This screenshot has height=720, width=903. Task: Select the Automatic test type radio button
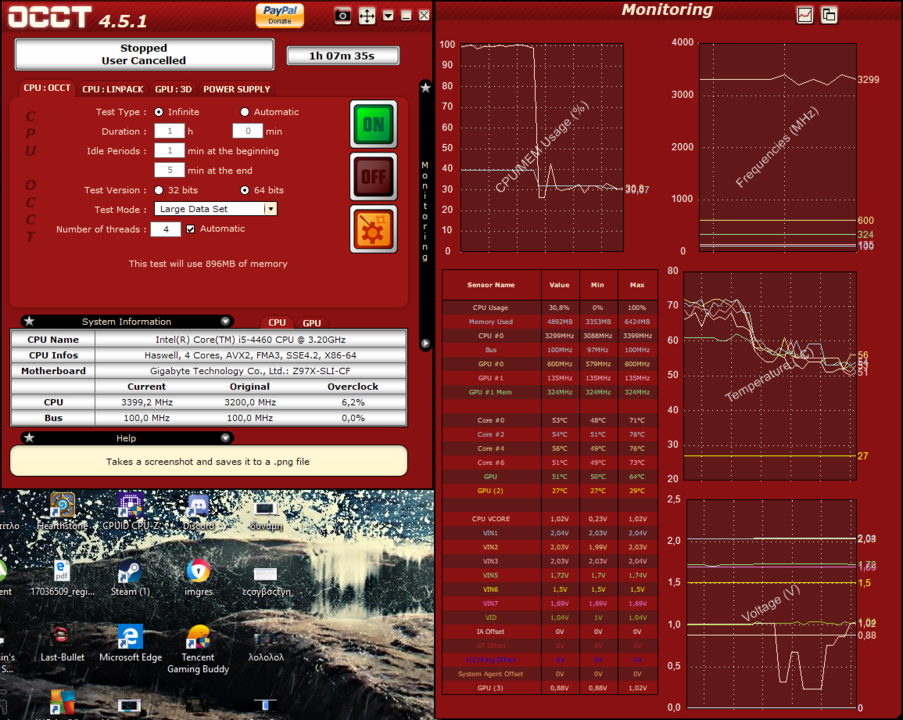click(245, 112)
